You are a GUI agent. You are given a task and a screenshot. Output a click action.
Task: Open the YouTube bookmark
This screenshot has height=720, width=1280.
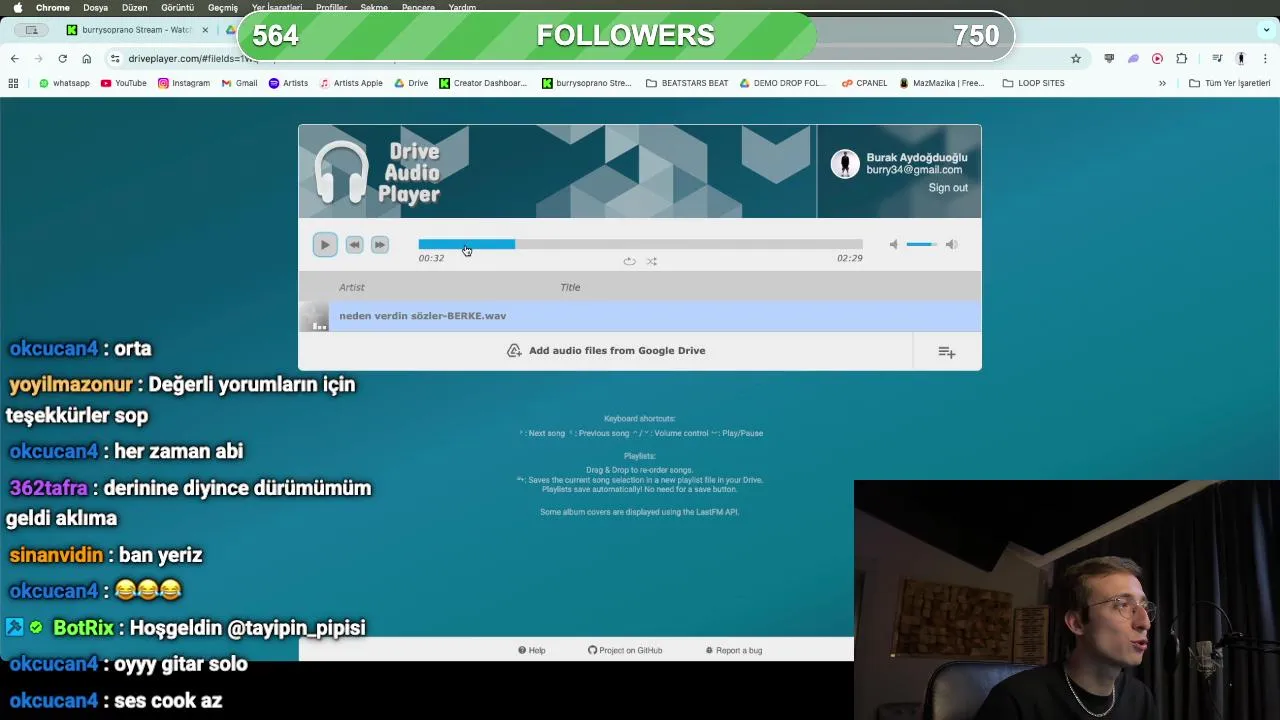point(124,83)
